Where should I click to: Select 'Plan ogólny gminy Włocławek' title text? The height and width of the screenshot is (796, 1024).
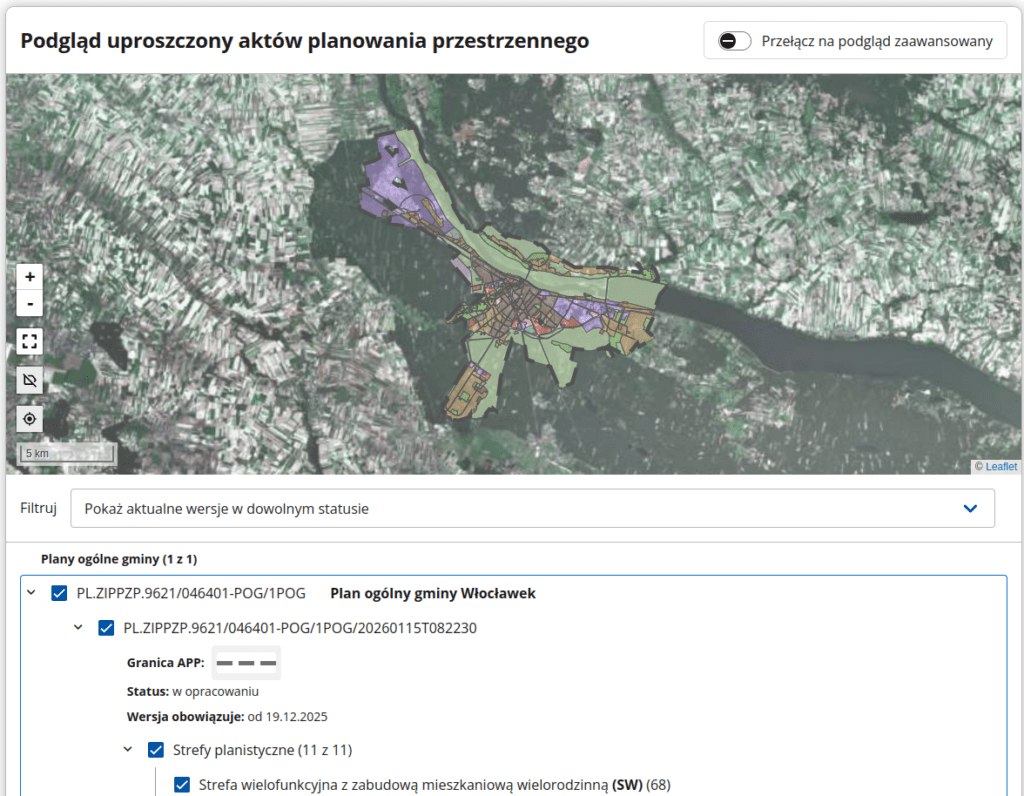(432, 593)
